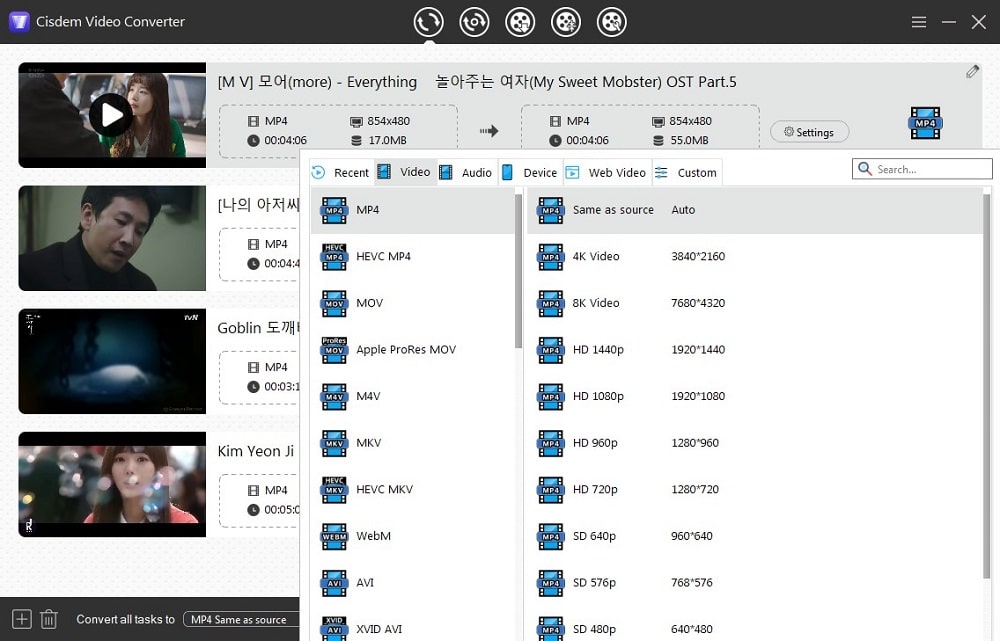Click the pencil edit icon on first video
This screenshot has width=1000, height=641.
972,72
